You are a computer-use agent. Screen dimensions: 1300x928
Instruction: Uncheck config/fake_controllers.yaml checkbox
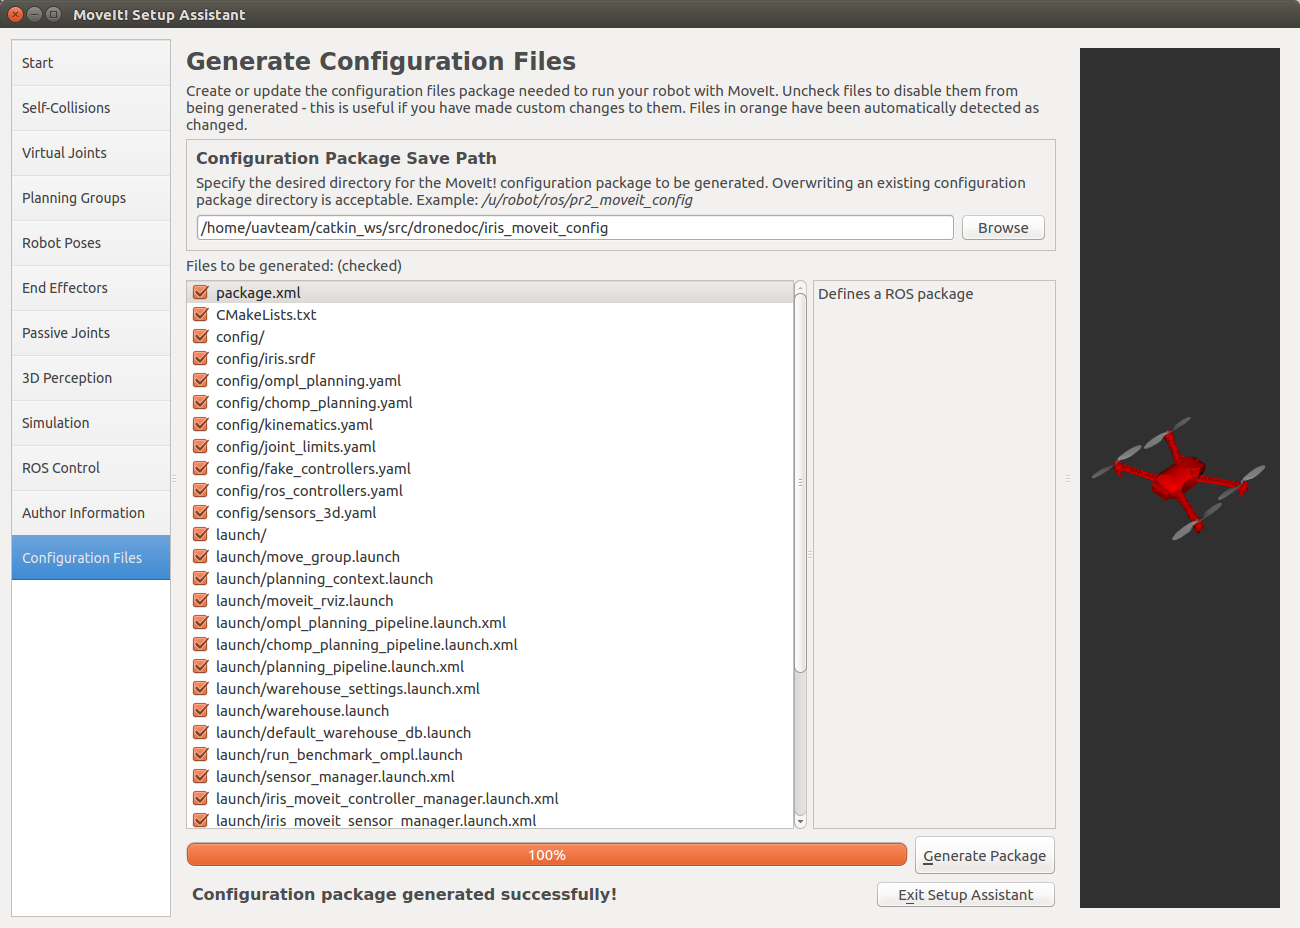(x=200, y=469)
